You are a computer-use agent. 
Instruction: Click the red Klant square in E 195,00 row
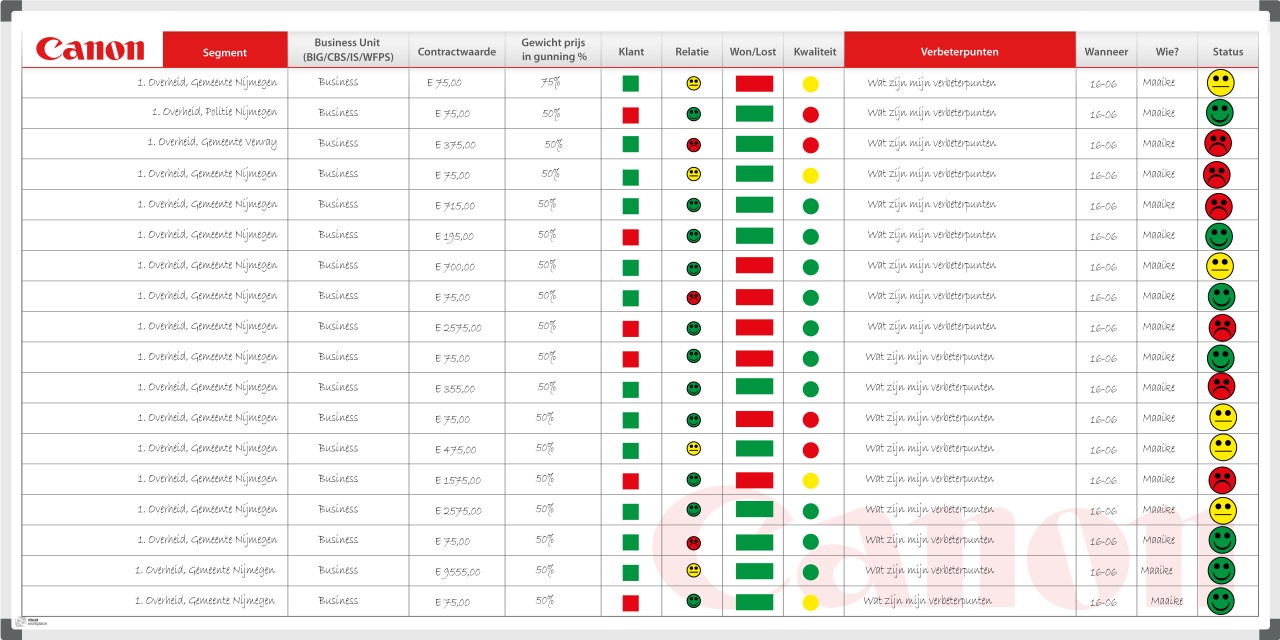630,237
